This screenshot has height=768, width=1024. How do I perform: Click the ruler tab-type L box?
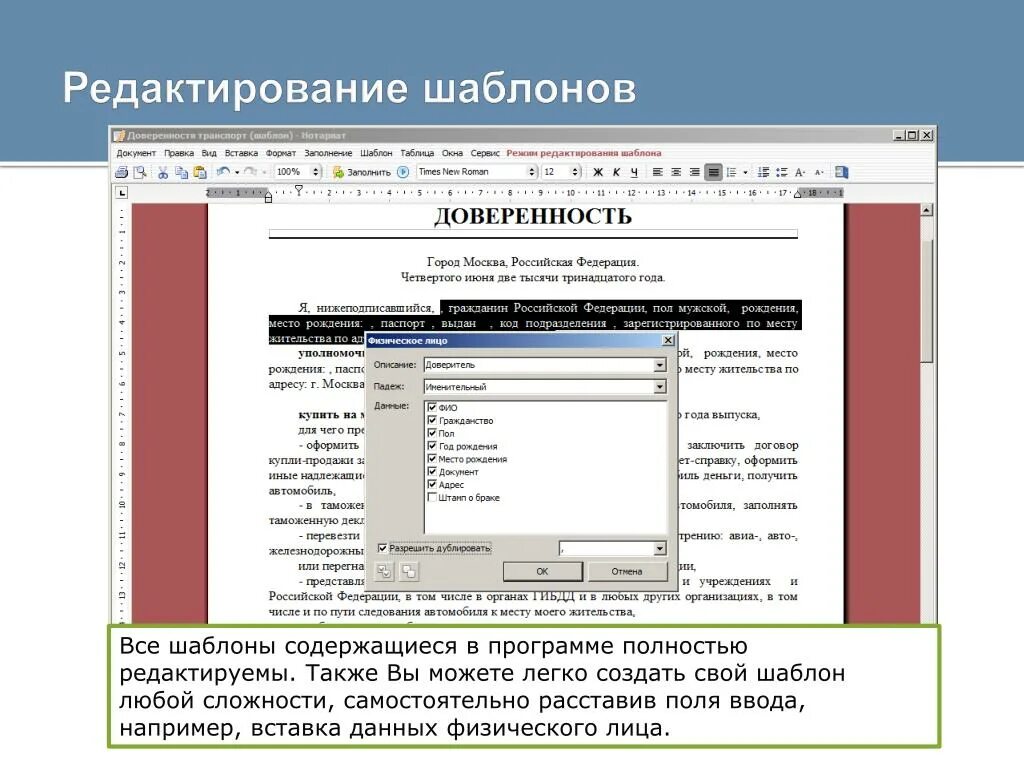click(121, 193)
